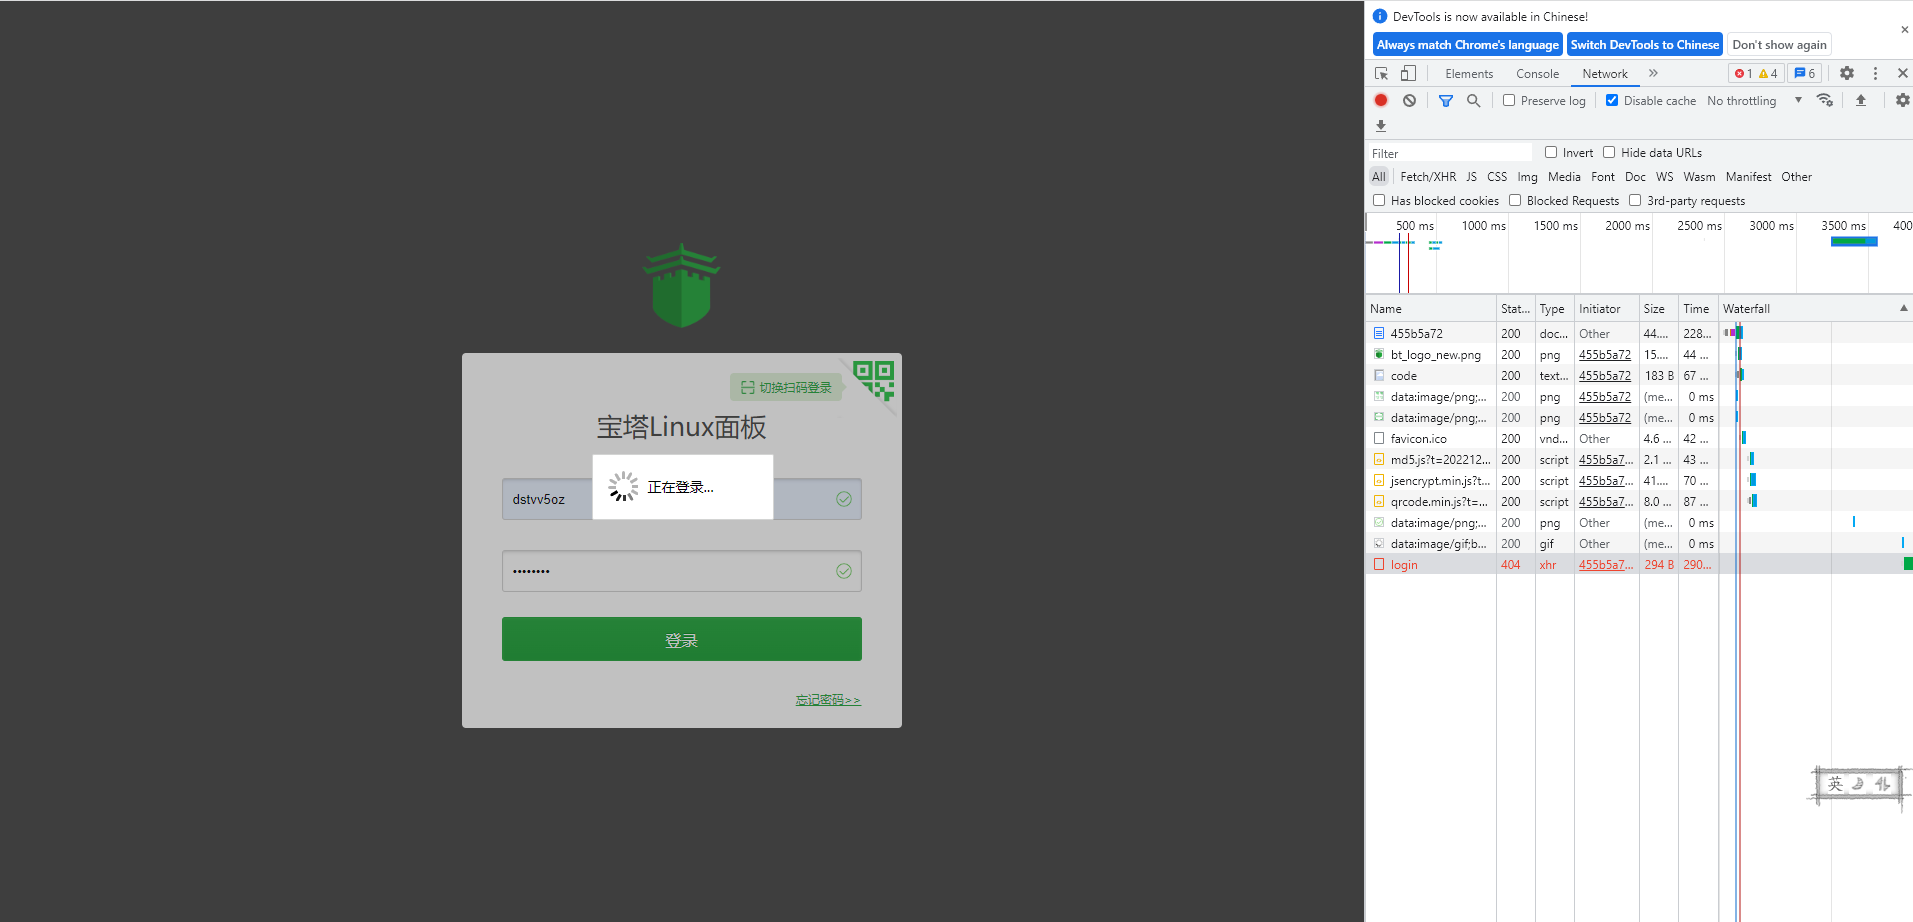Enable 3rd-party requests checkbox
This screenshot has height=922, width=1913.
click(1635, 200)
